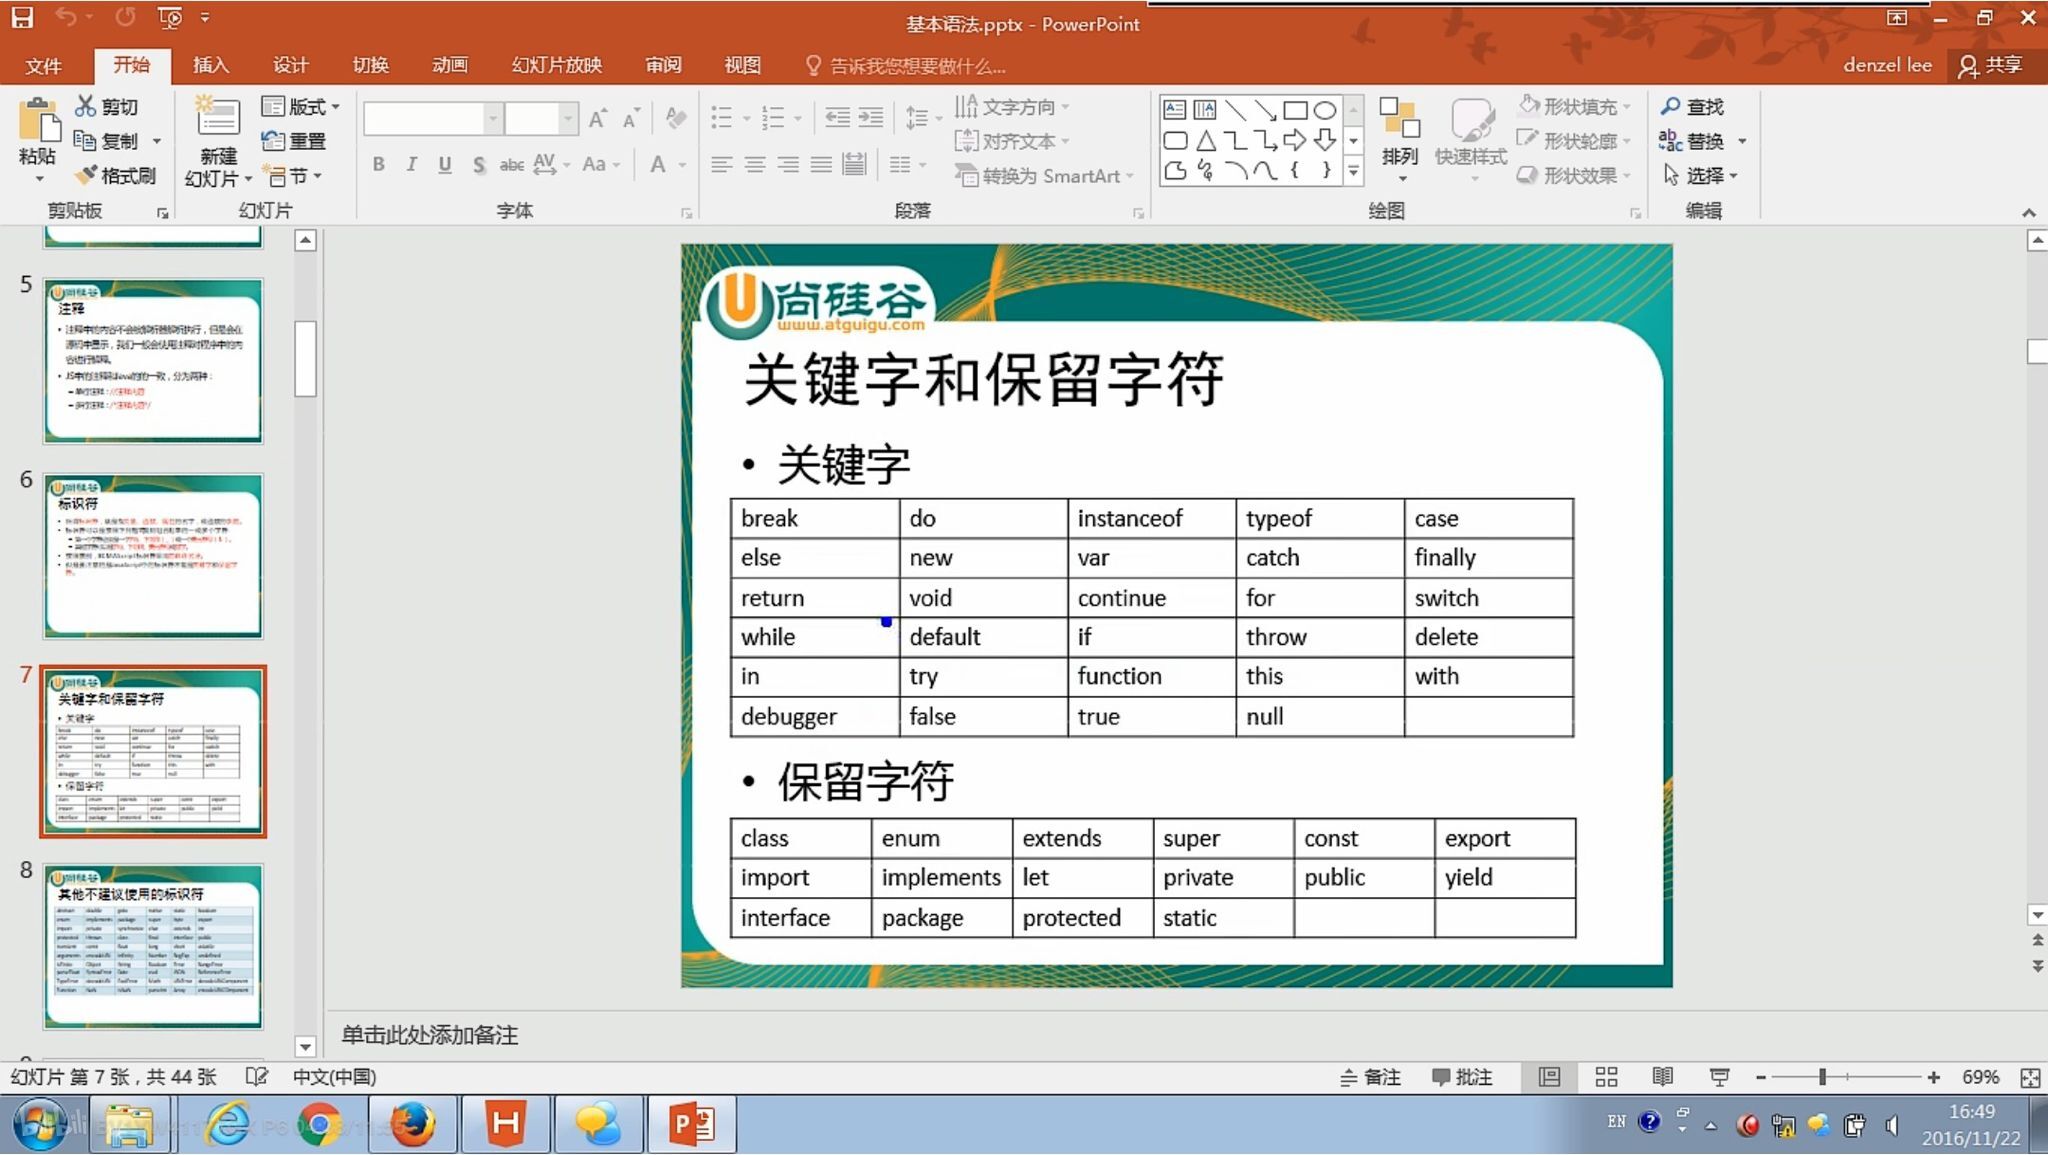Switch to Slide Sorter view icon
This screenshot has width=2048, height=1155.
coord(1606,1077)
